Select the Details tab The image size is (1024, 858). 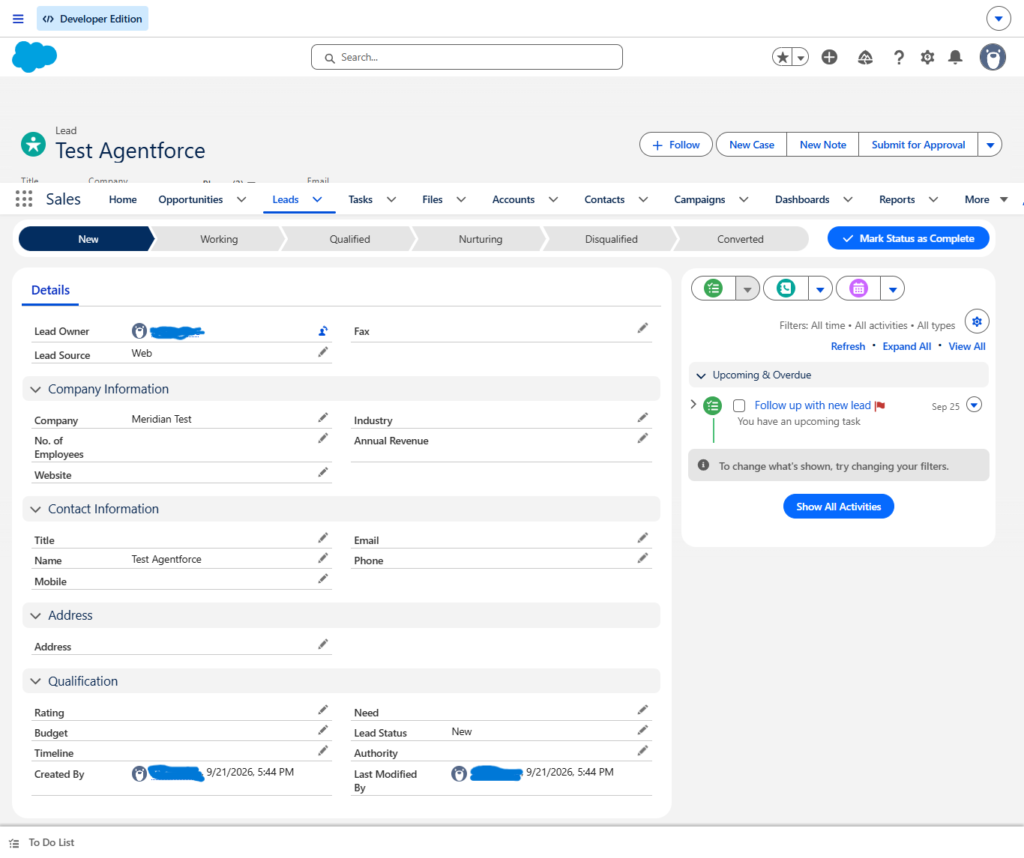50,290
